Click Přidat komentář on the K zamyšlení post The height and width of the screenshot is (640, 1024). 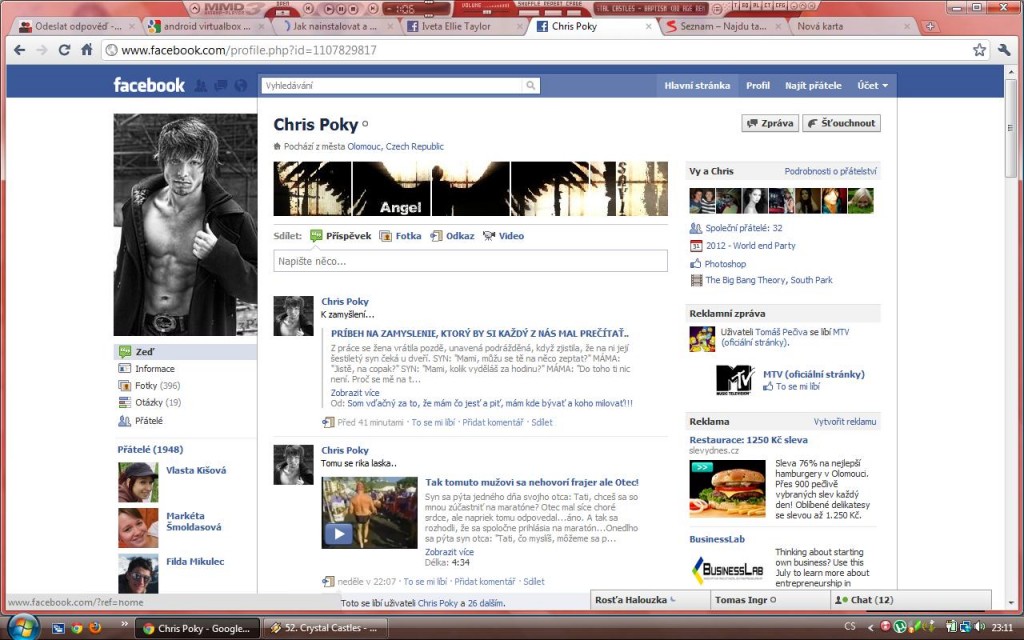coord(493,423)
